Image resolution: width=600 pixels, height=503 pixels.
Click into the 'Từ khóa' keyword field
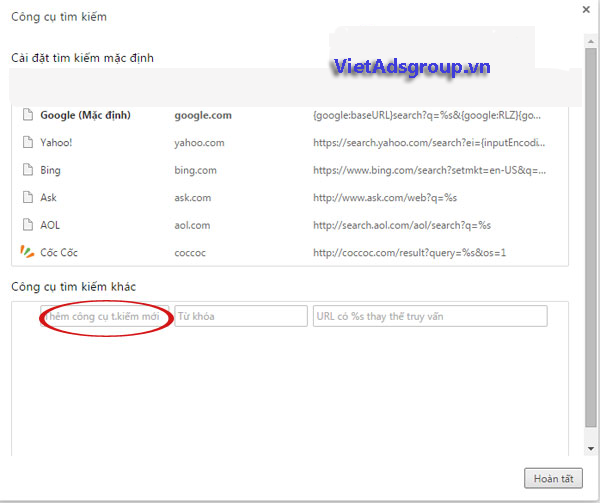coord(240,317)
